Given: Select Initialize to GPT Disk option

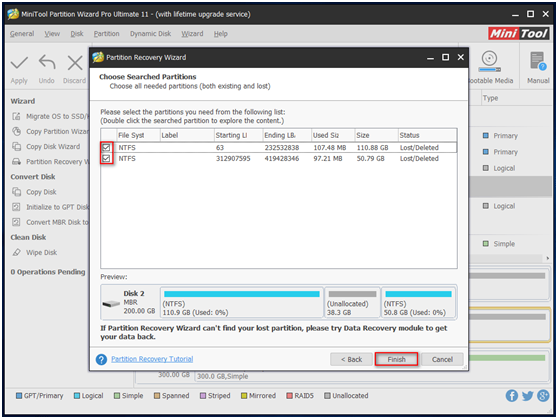Looking at the screenshot, I should 50,207.
